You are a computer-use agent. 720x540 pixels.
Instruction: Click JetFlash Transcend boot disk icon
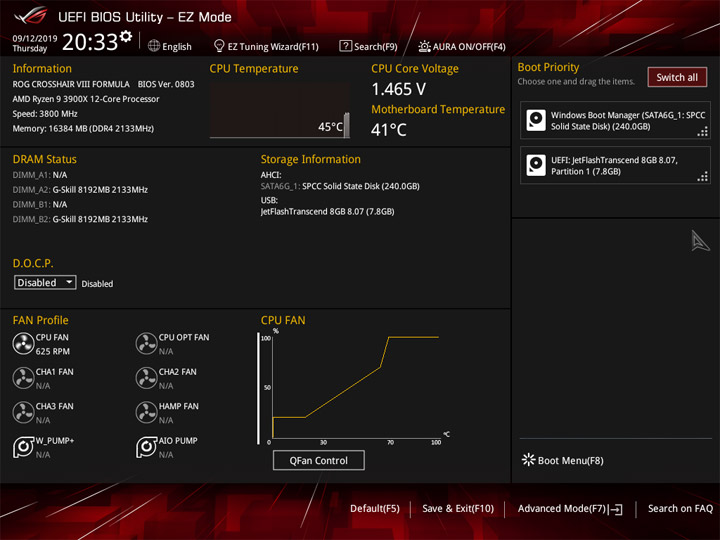pos(536,165)
